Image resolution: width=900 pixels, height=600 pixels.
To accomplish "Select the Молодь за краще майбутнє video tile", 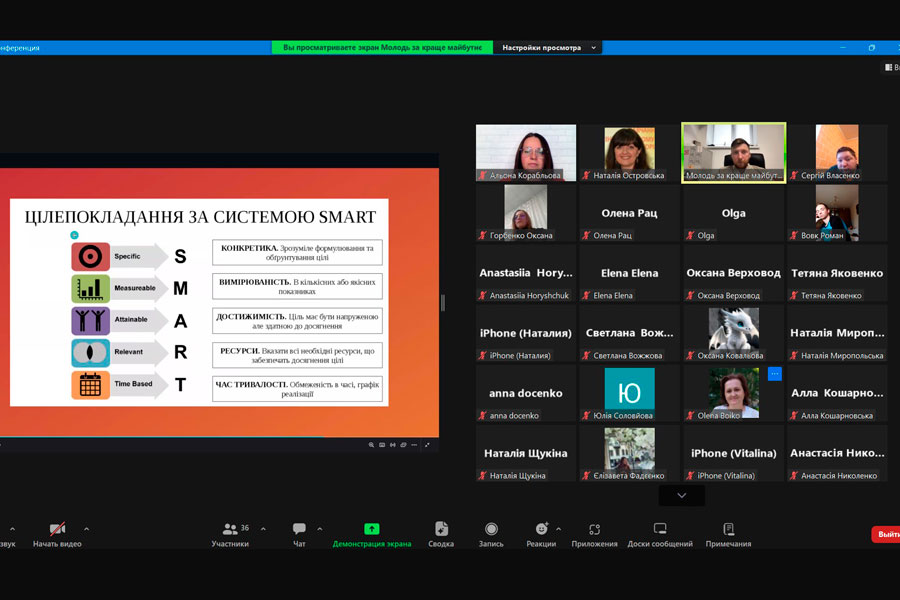I will click(x=733, y=152).
